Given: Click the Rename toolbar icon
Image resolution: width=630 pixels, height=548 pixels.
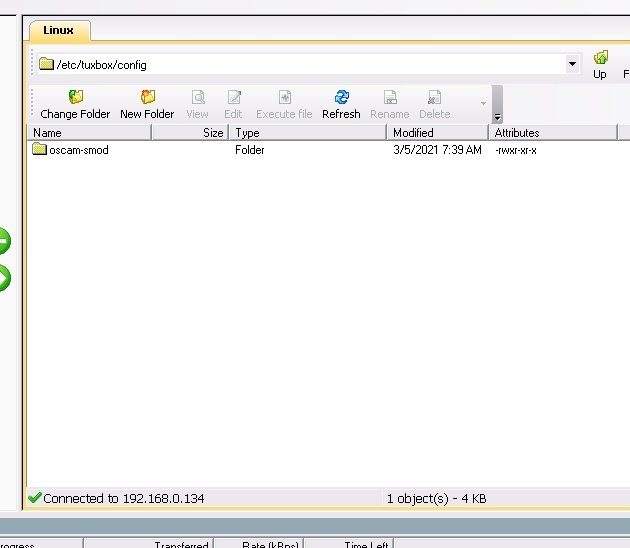Looking at the screenshot, I should point(390,103).
